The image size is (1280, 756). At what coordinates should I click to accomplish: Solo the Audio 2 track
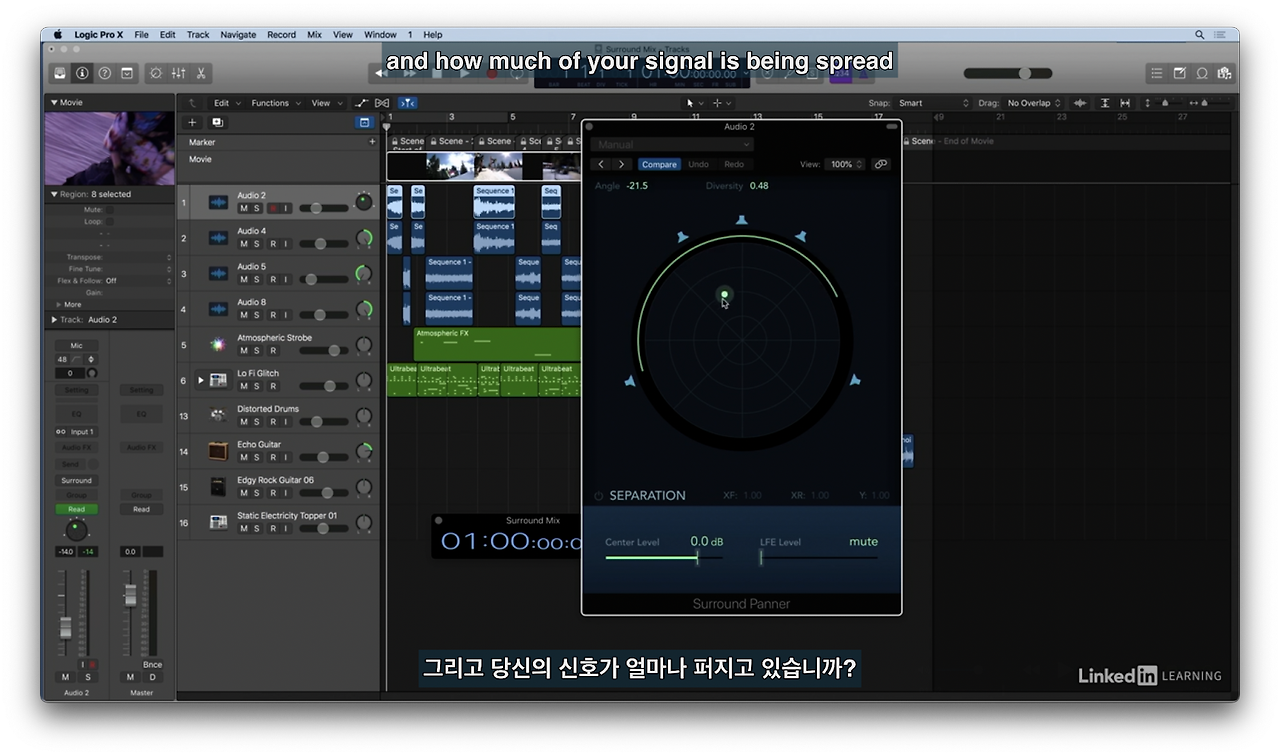click(x=257, y=208)
